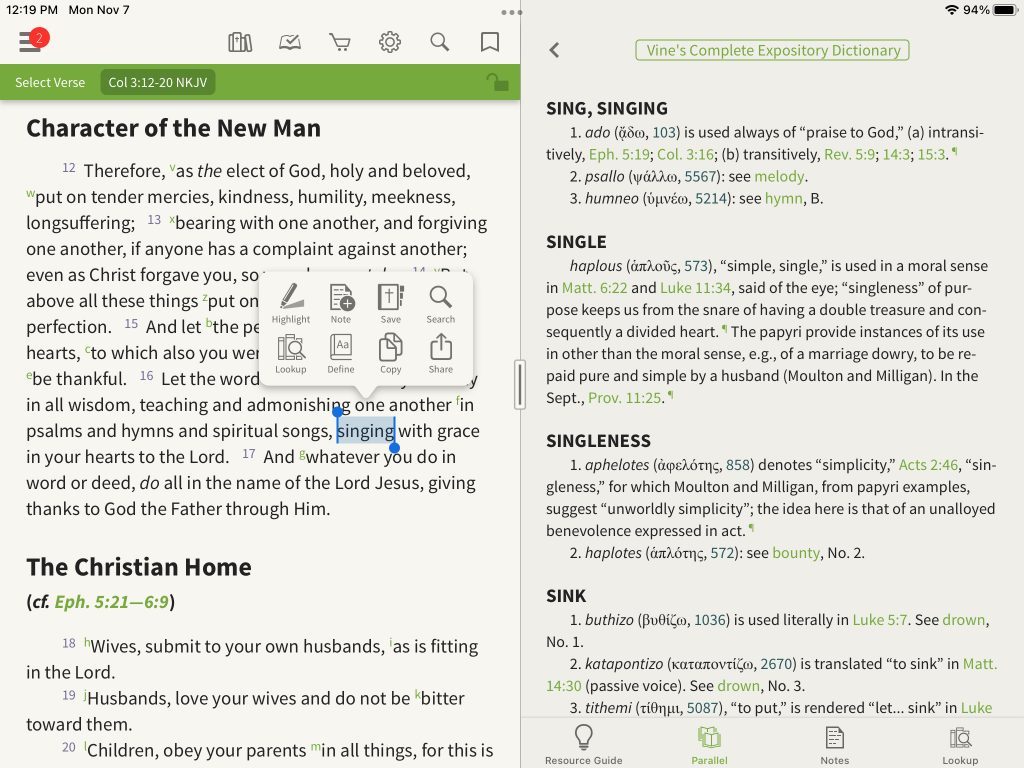Viewport: 1024px width, 768px height.
Task: Open the Eph. 5:19 reference link
Action: [x=619, y=154]
